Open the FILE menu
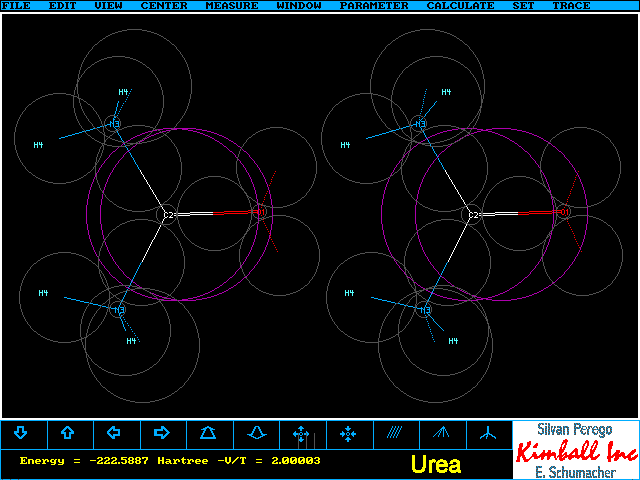This screenshot has height=480, width=640. tap(16, 6)
